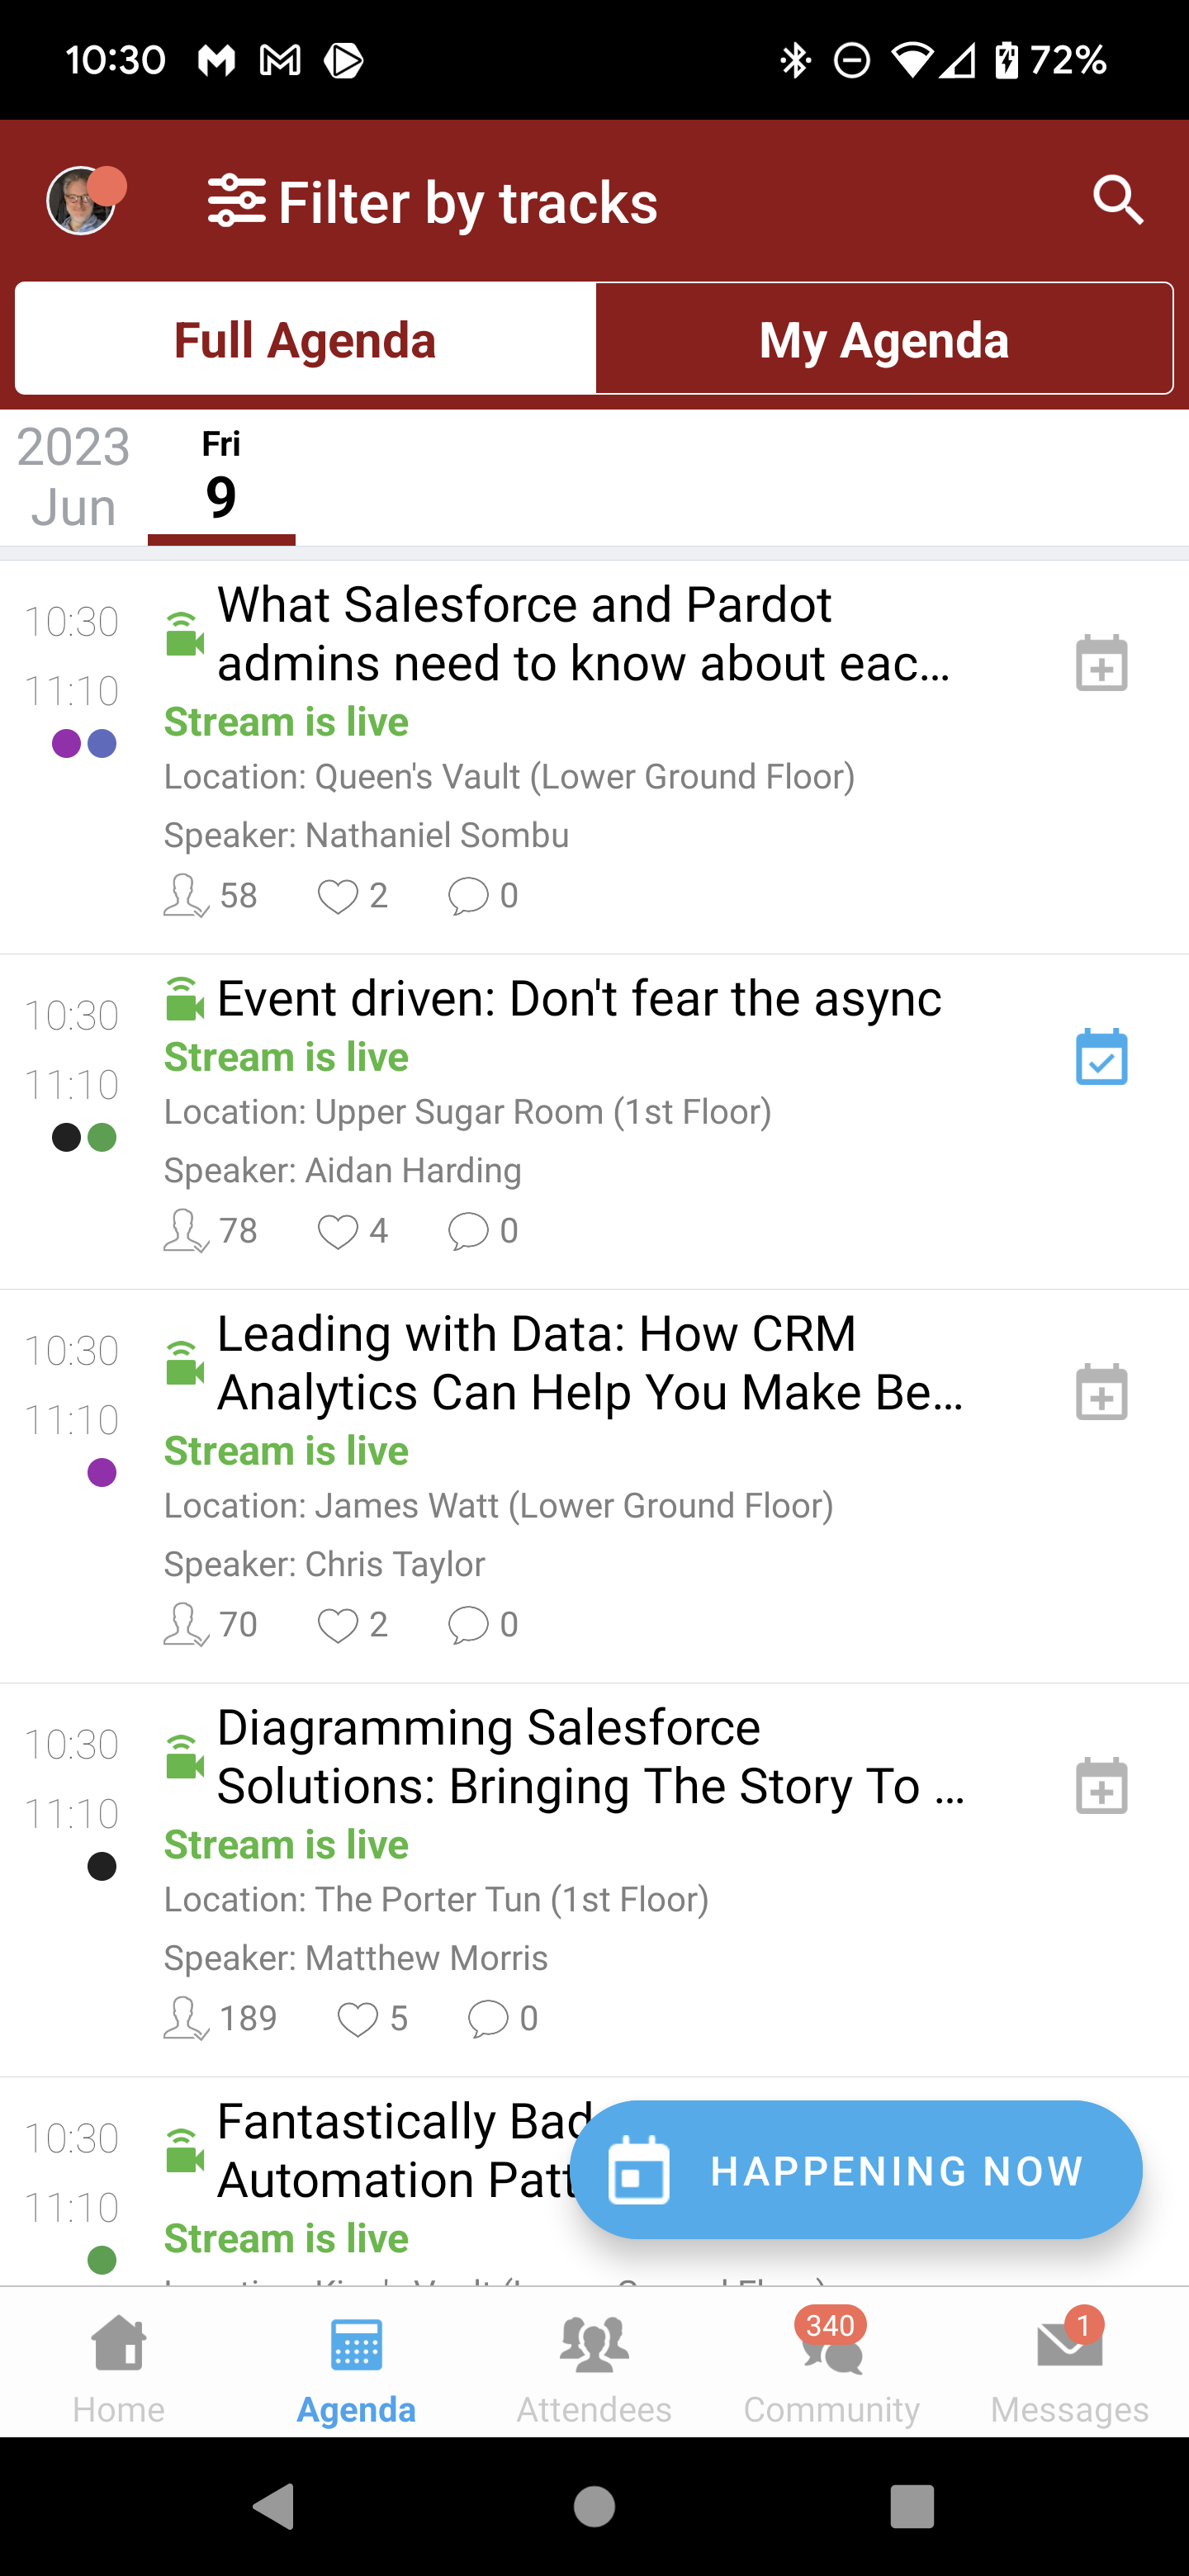Image resolution: width=1189 pixels, height=2576 pixels.
Task: Add Diagramming Salesforce Solutions session to agenda
Action: pyautogui.click(x=1101, y=1786)
